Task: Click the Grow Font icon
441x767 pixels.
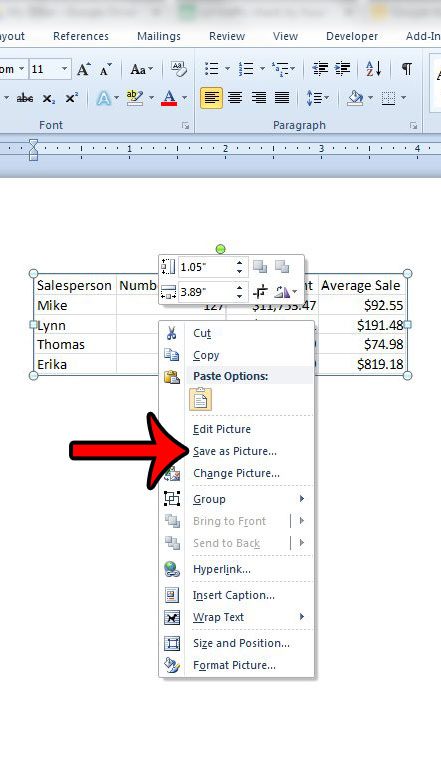Action: (84, 69)
